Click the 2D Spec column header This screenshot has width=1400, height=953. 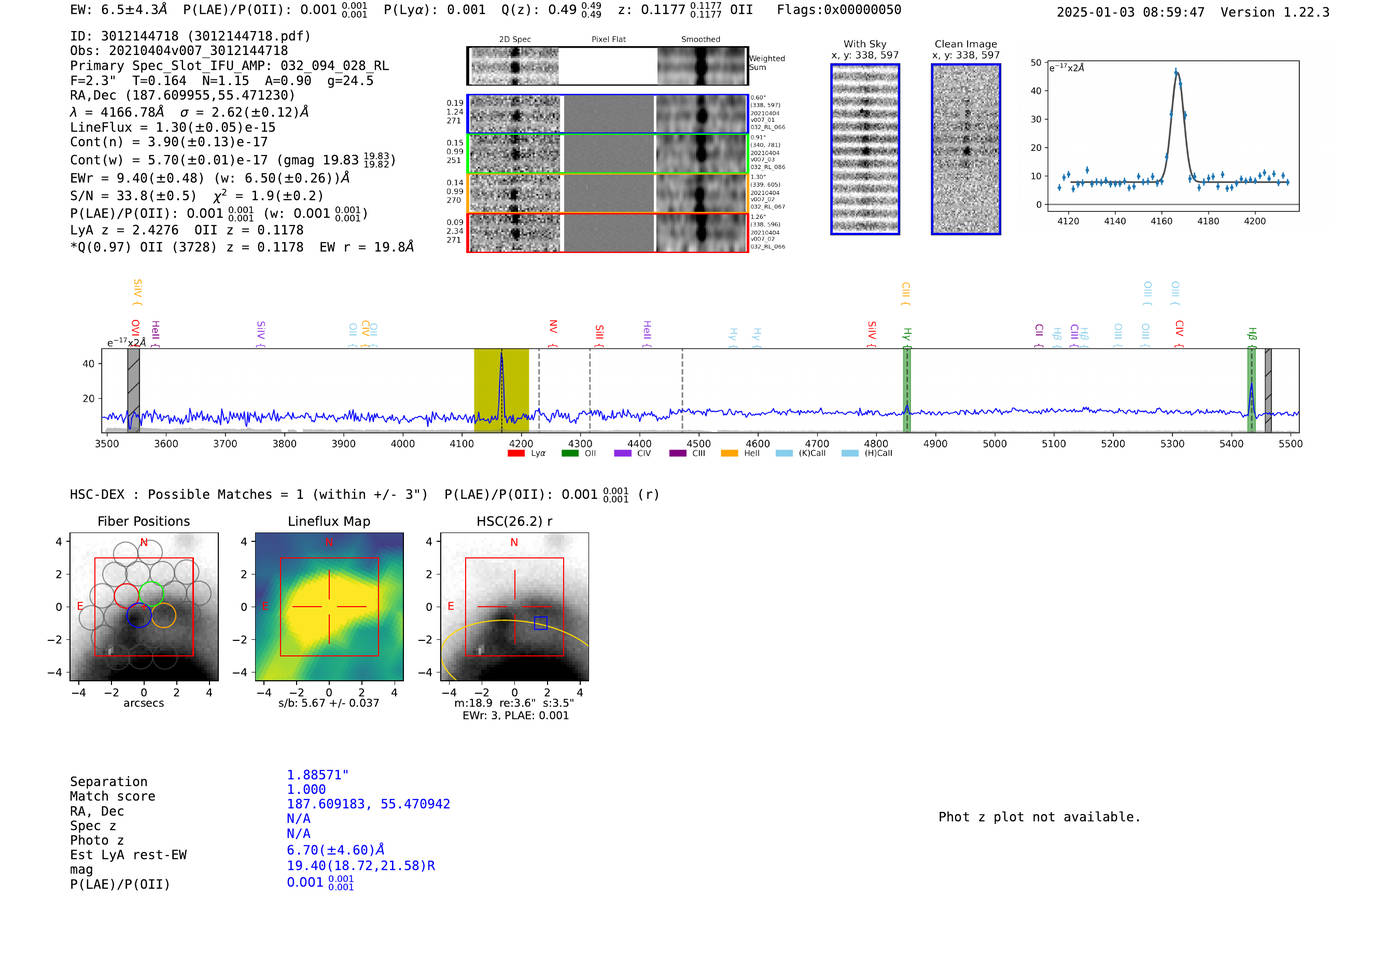point(515,40)
